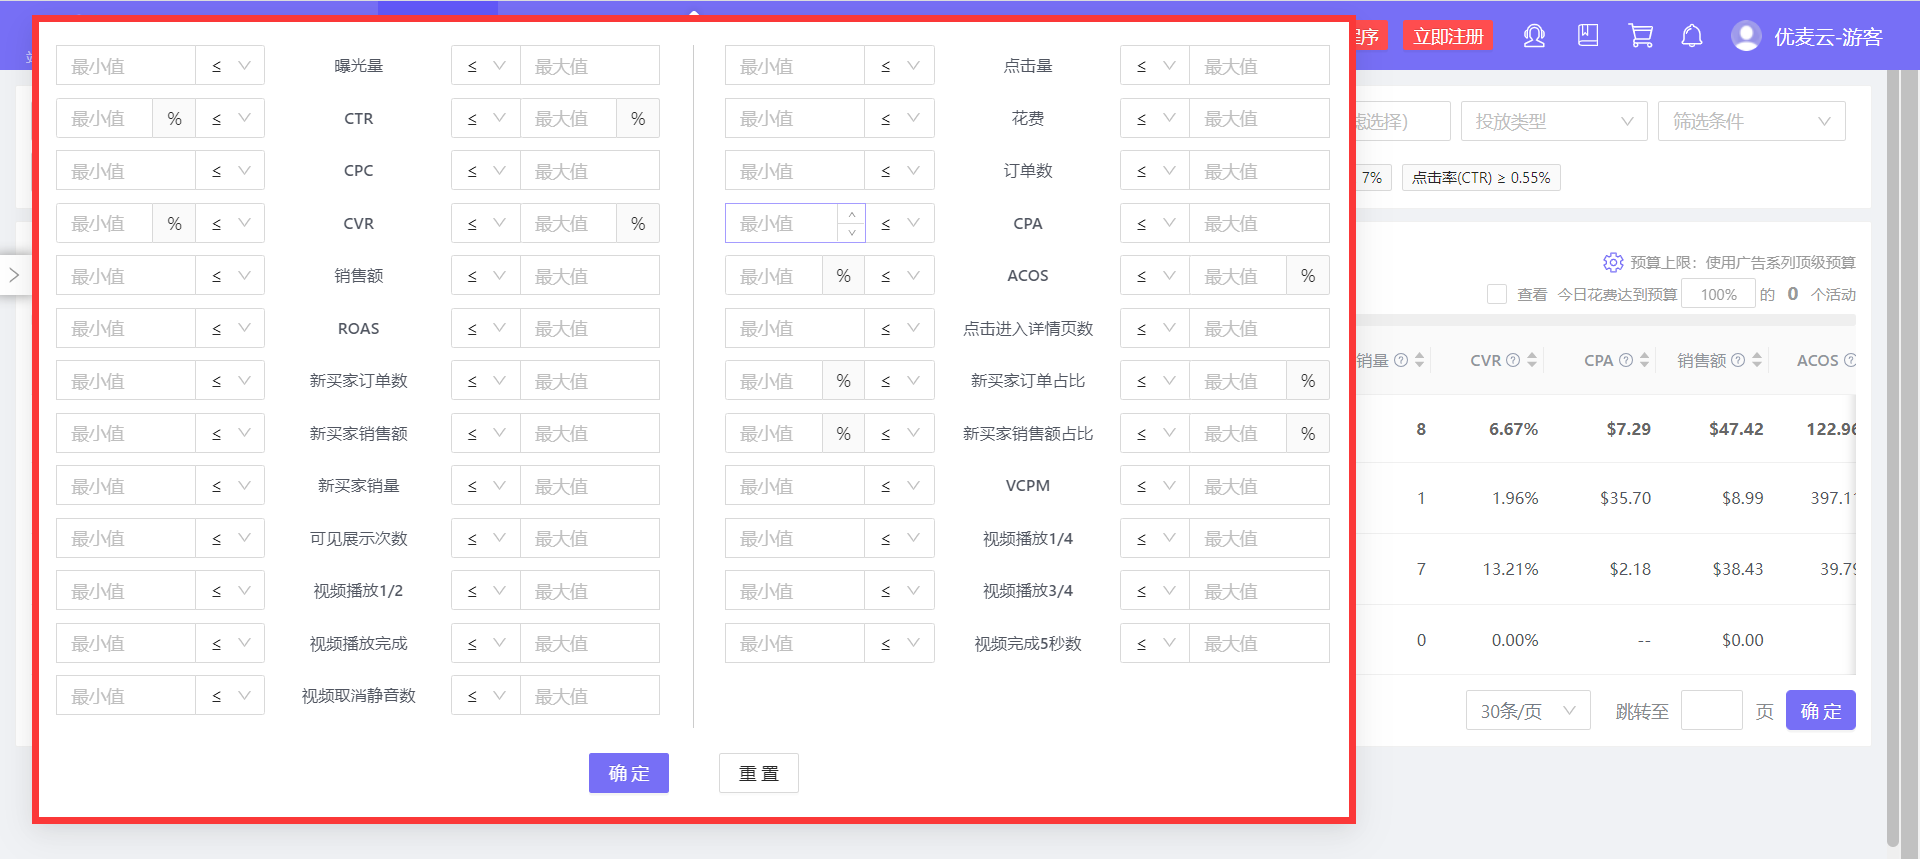Click the 新买家订单占比 minimum value field

pos(774,381)
